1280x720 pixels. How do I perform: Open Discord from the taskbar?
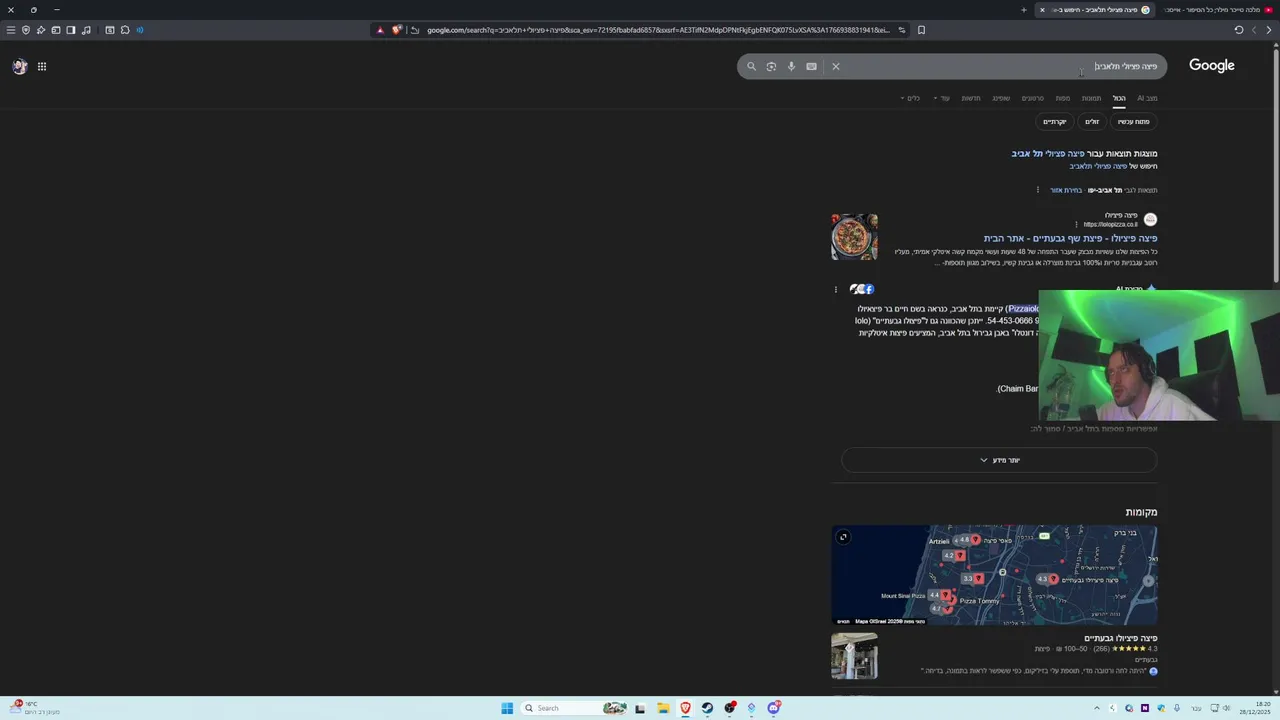point(773,708)
